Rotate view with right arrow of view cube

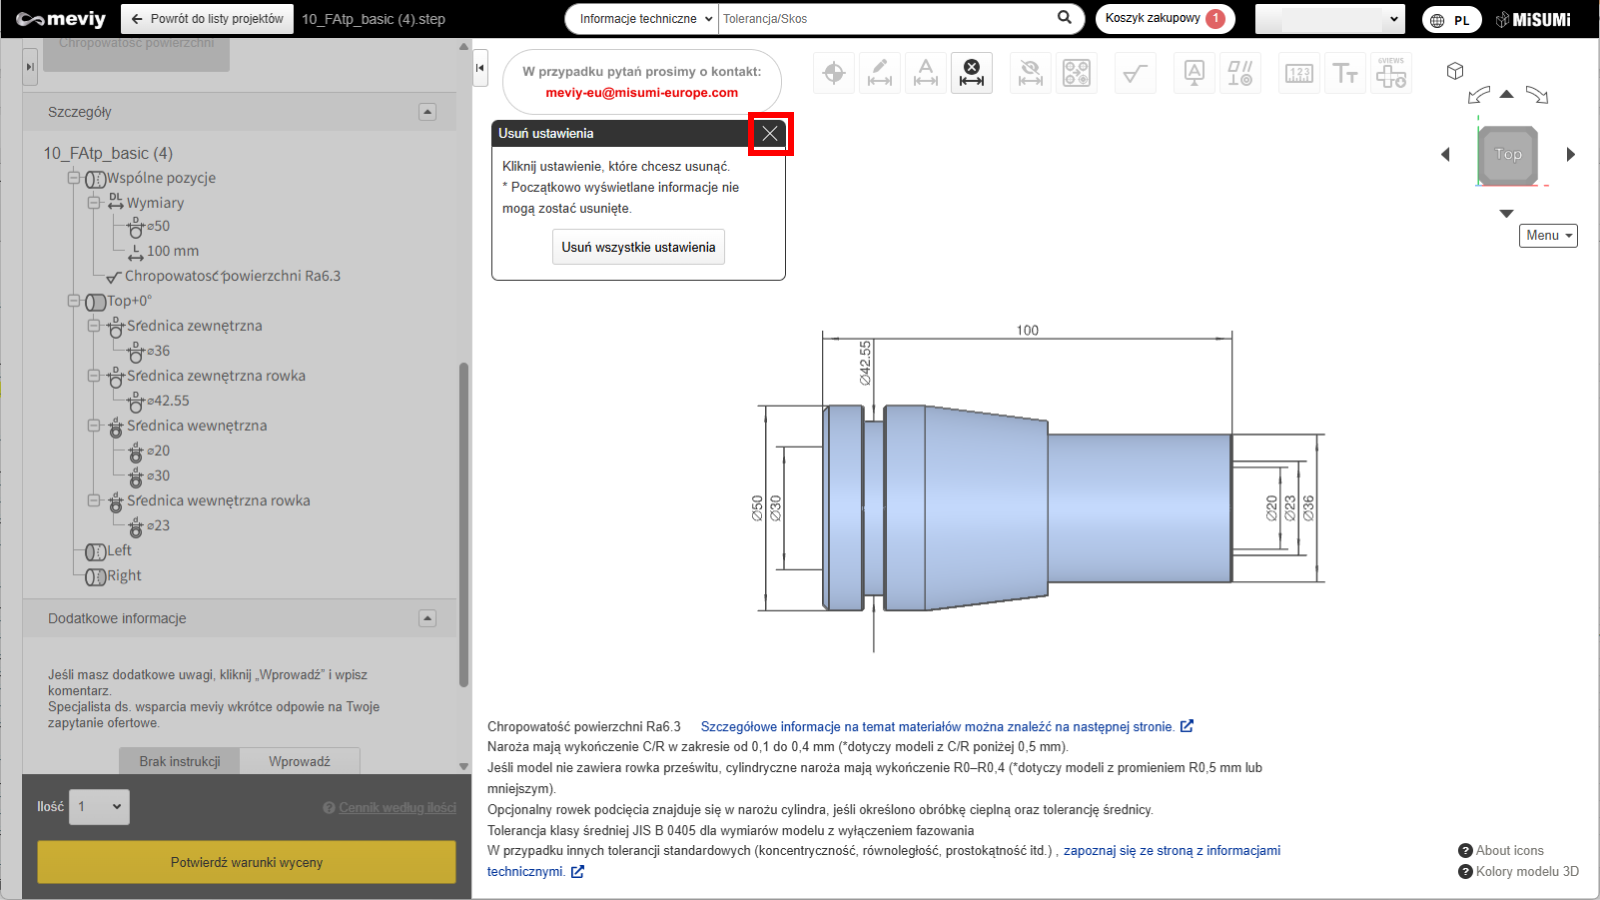tap(1570, 154)
